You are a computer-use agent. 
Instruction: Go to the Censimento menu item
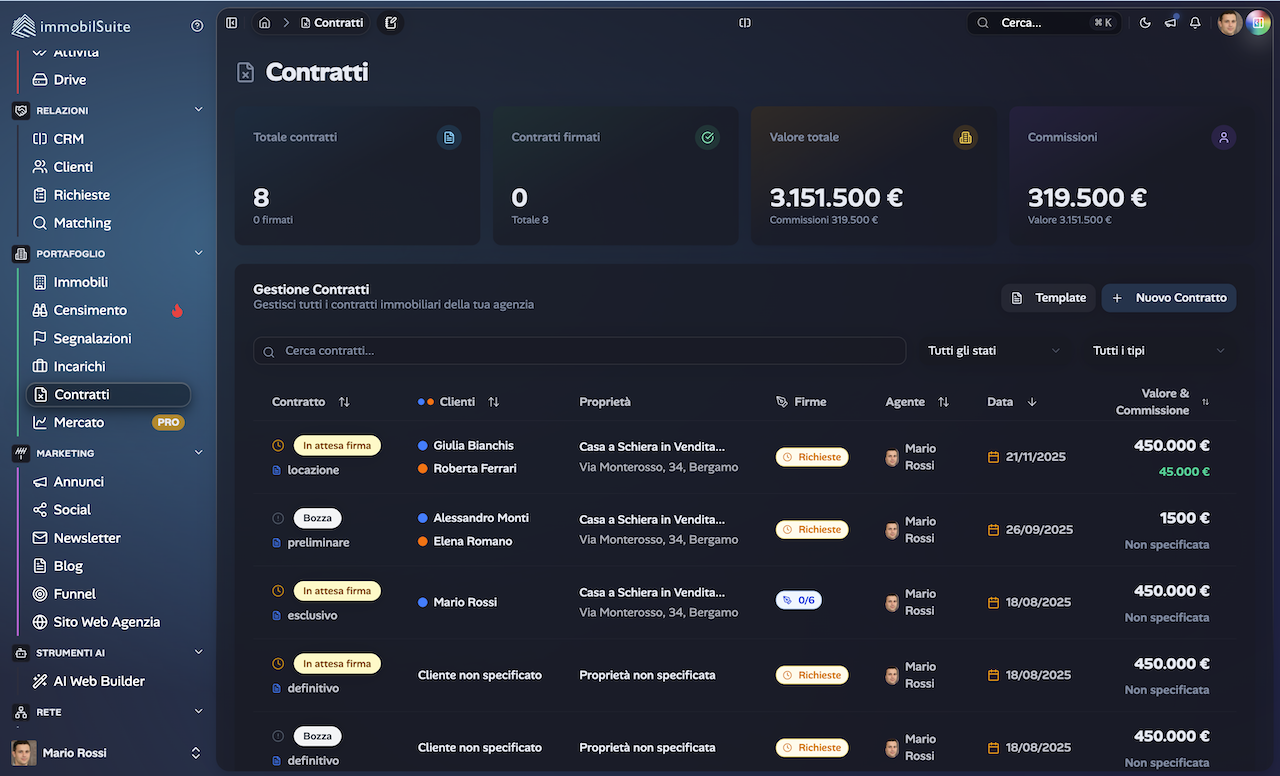coord(90,310)
